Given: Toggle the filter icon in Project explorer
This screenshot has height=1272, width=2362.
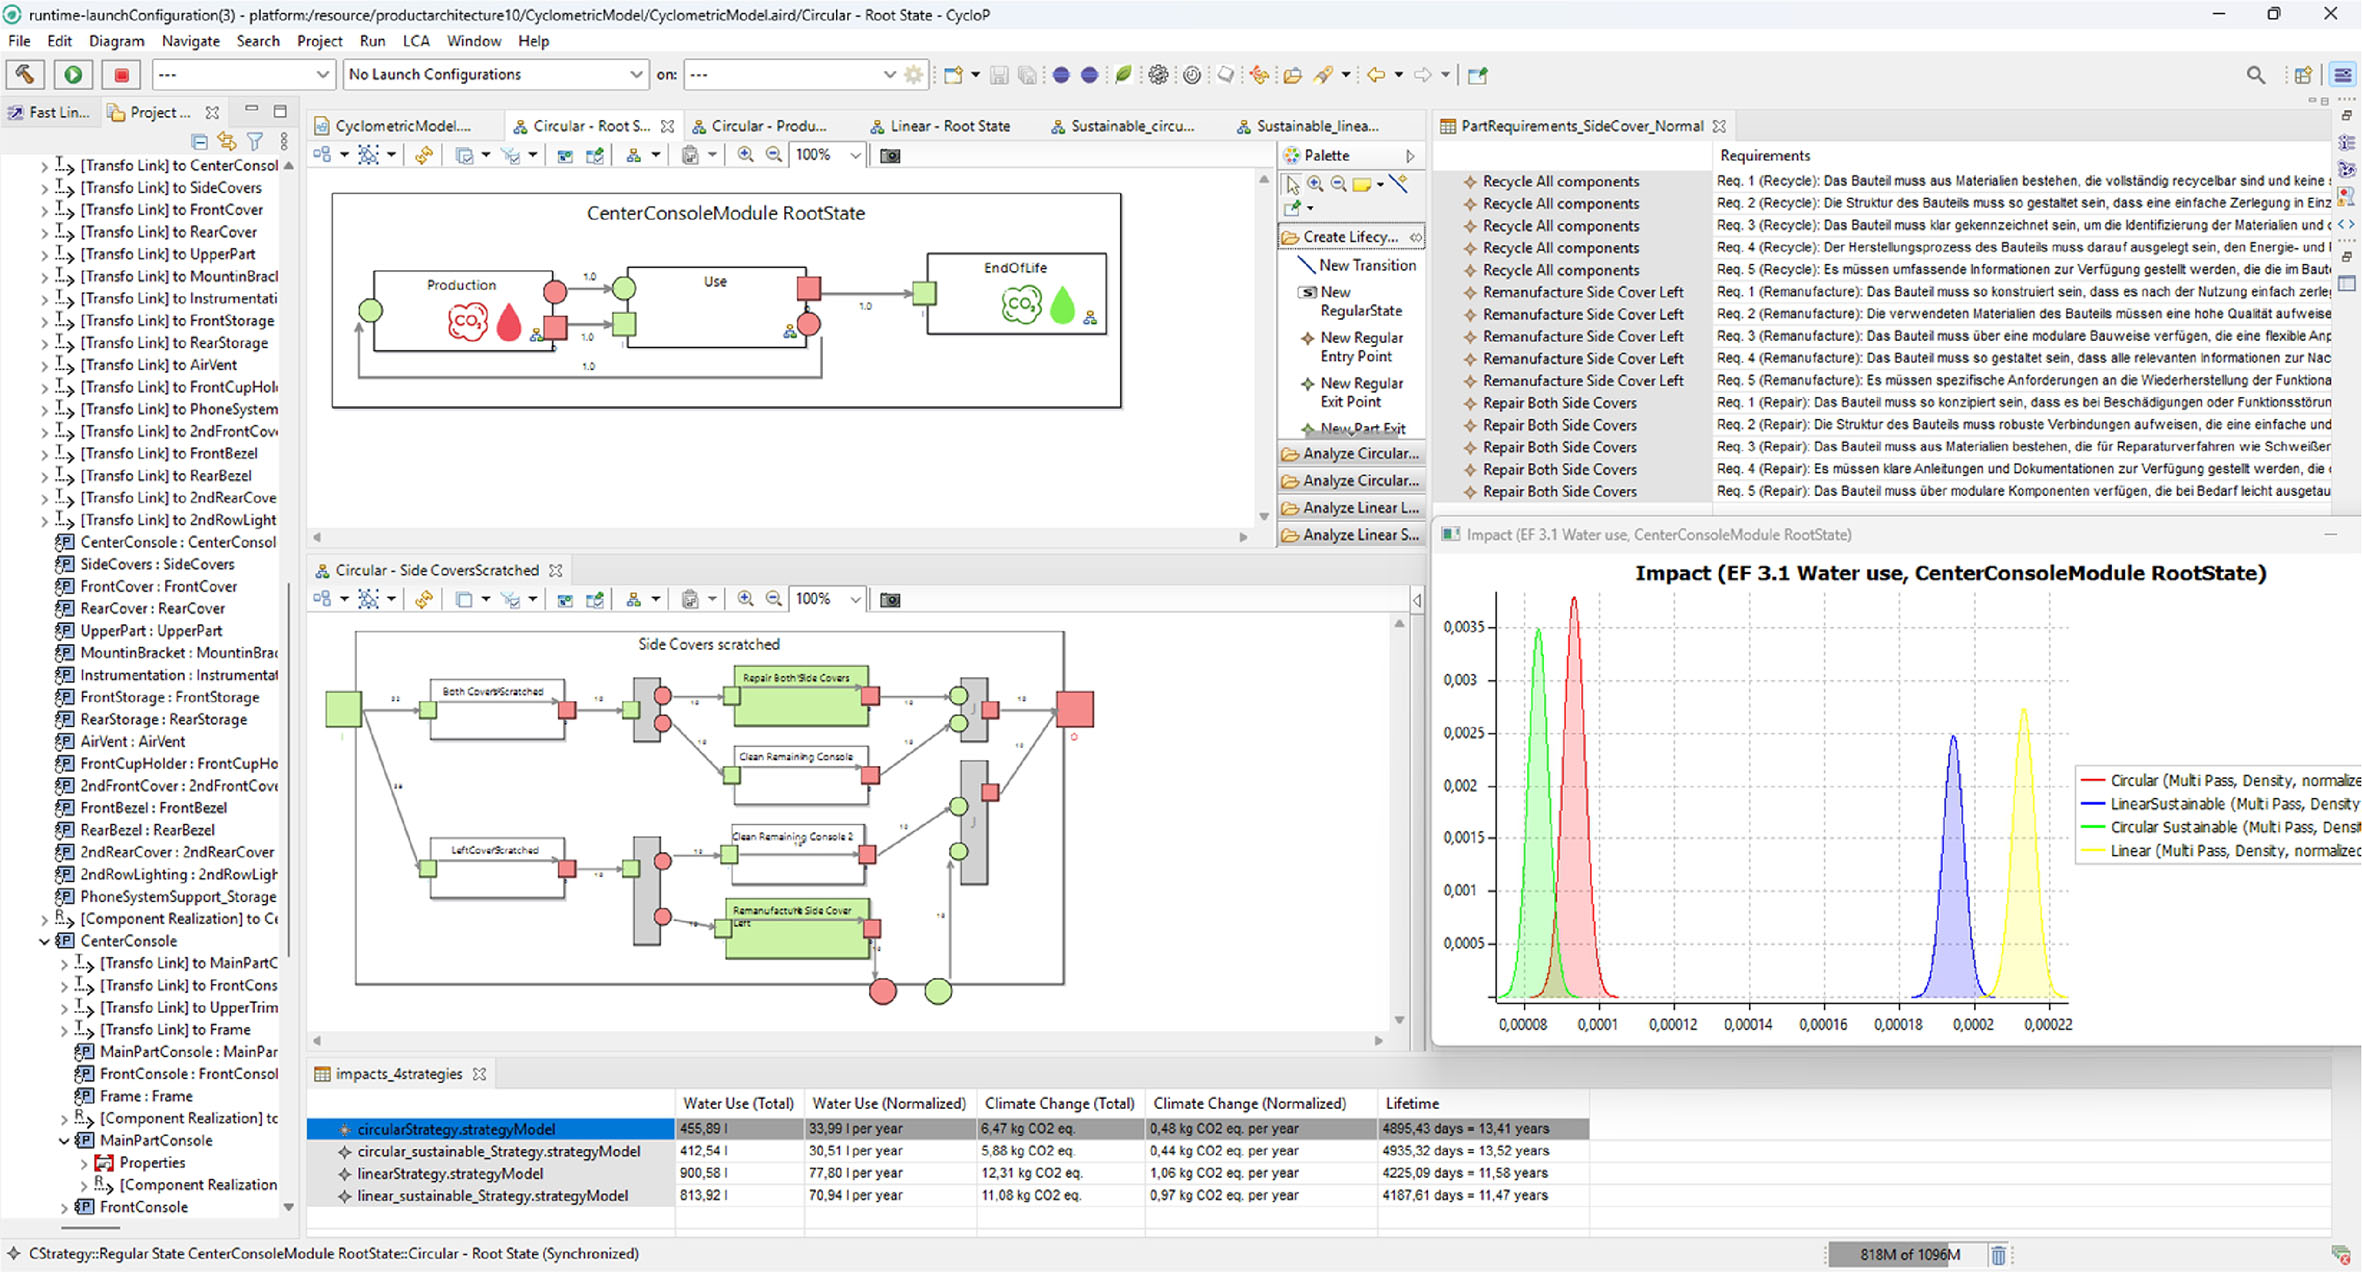Looking at the screenshot, I should coord(255,142).
